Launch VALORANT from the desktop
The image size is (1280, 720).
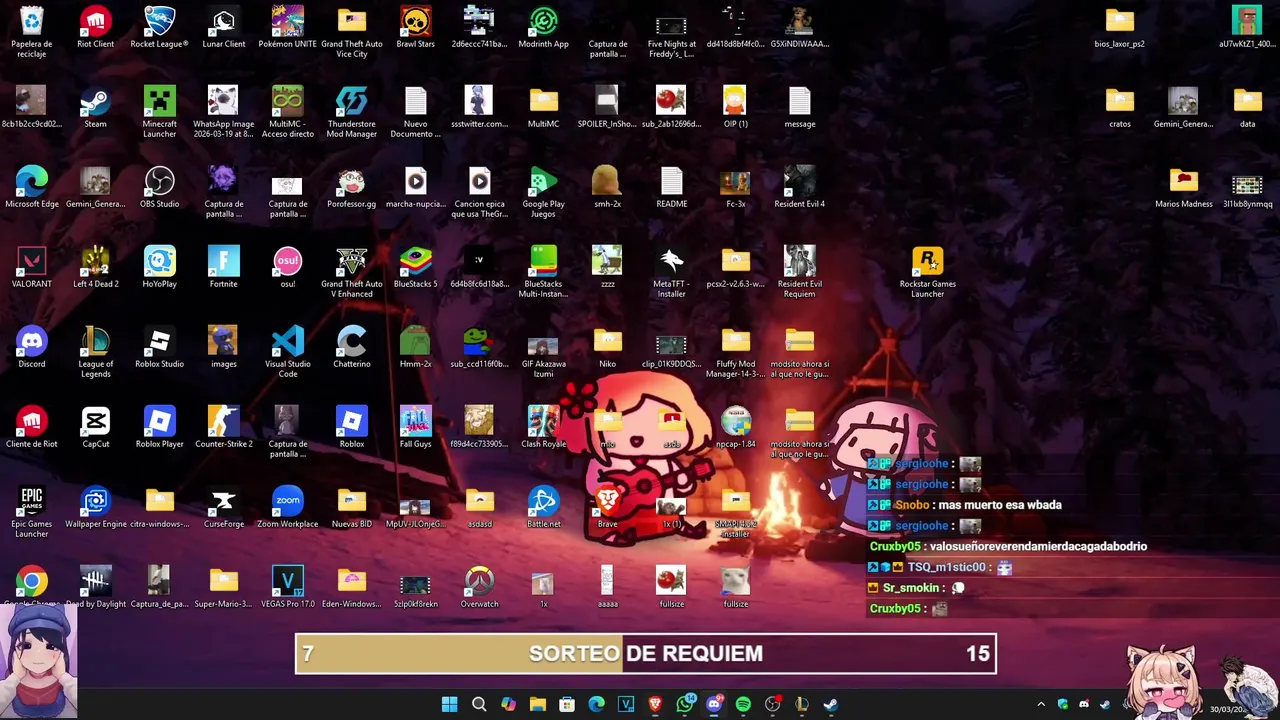click(32, 268)
